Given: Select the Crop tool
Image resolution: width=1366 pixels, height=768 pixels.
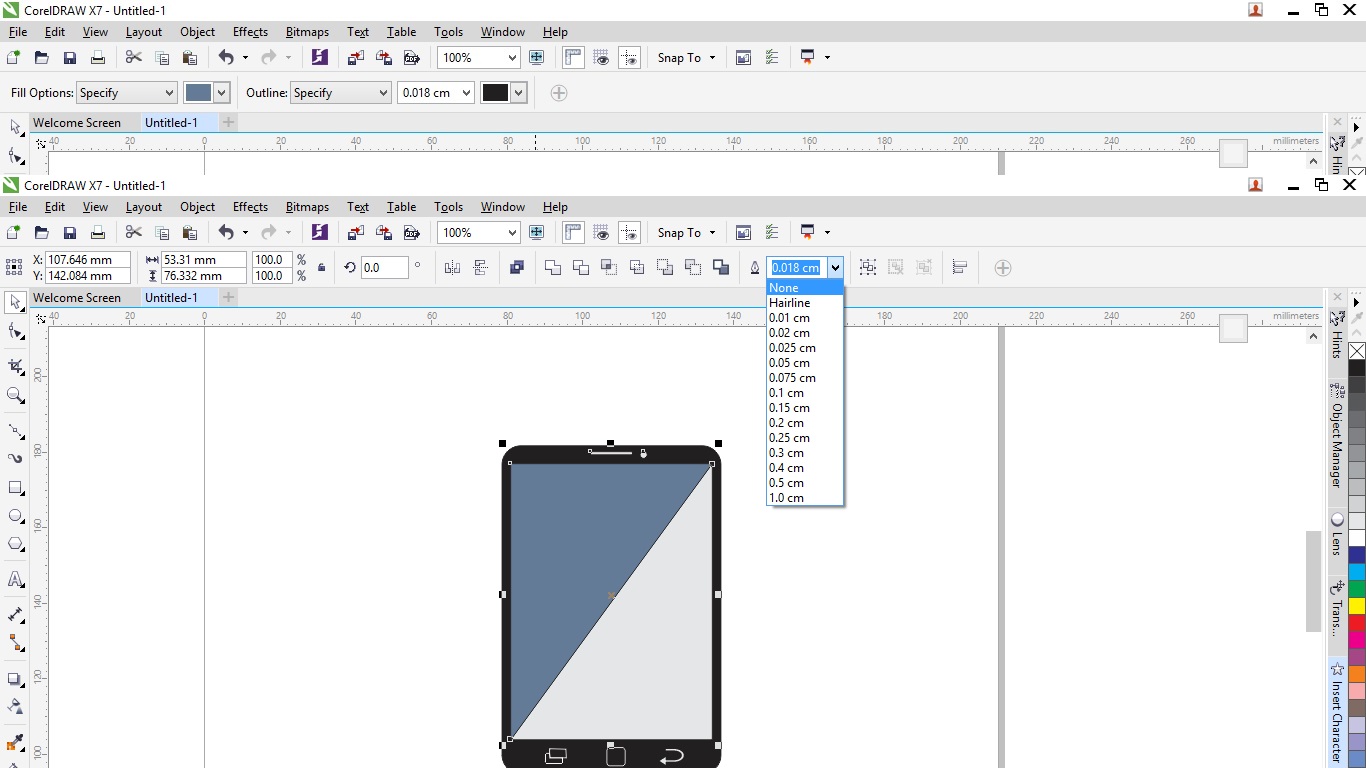Looking at the screenshot, I should tap(15, 367).
